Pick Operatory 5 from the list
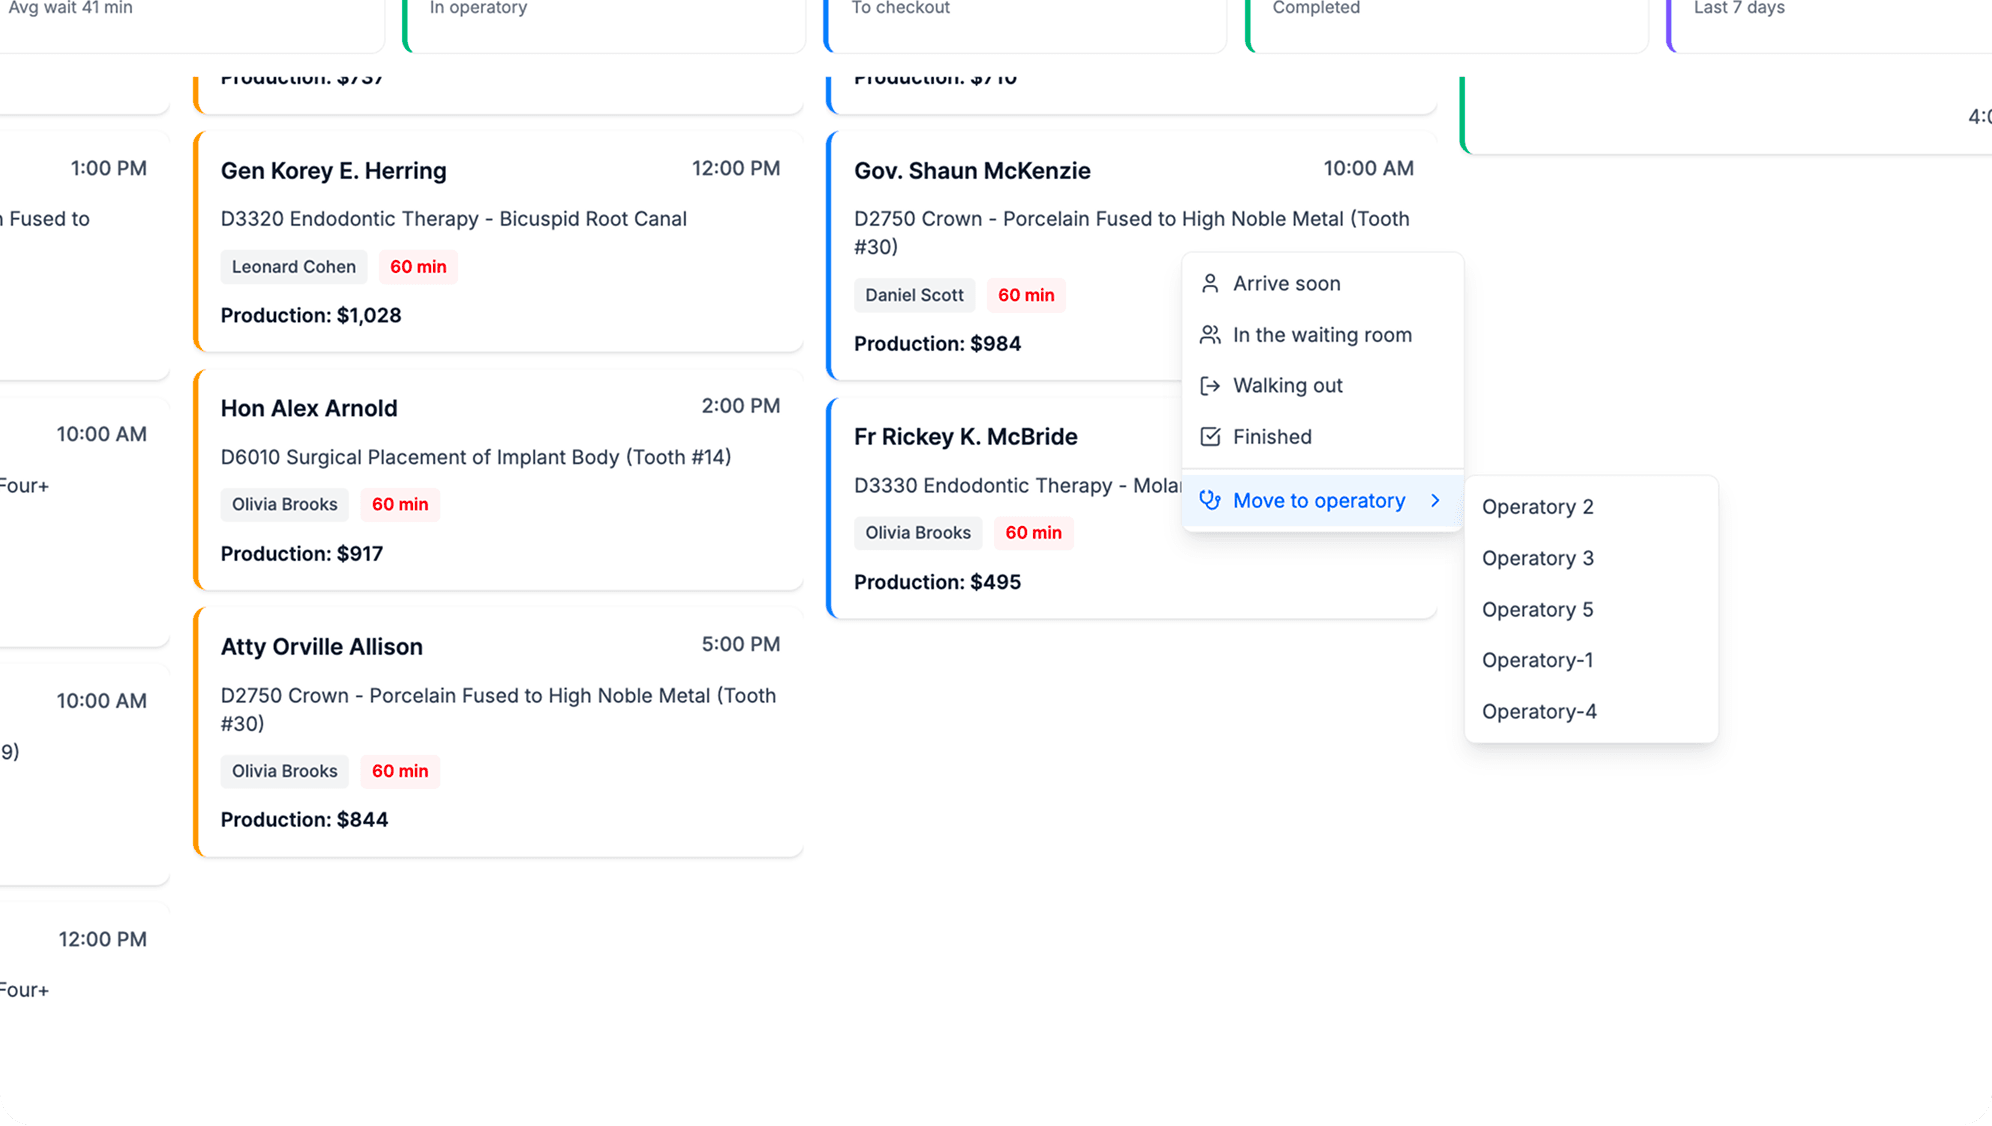Image resolution: width=1992 pixels, height=1126 pixels. point(1537,610)
